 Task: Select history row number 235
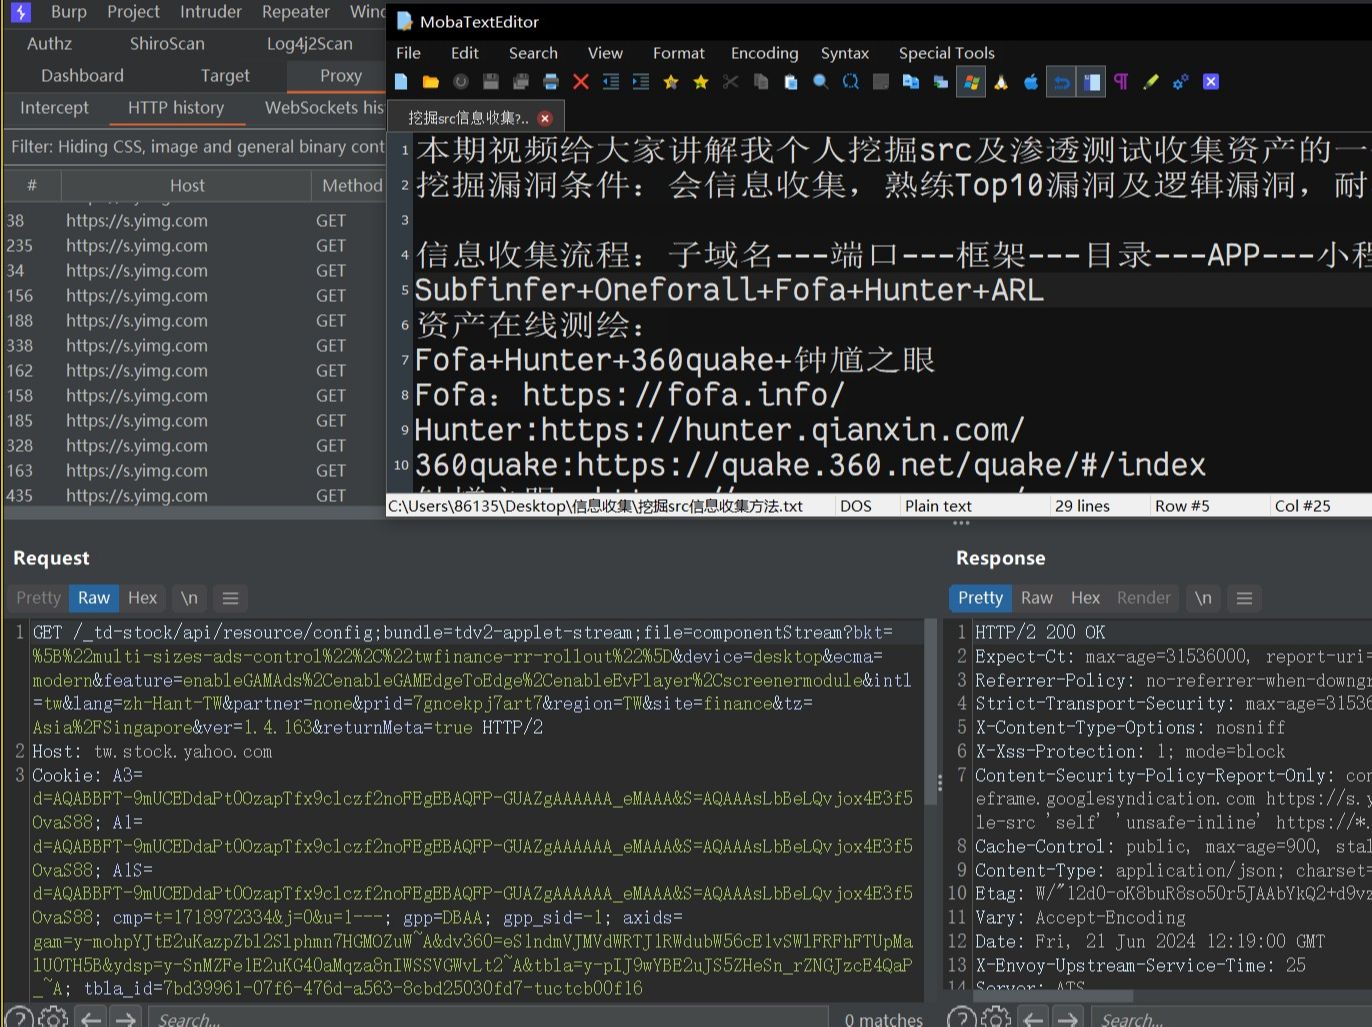pos(195,246)
